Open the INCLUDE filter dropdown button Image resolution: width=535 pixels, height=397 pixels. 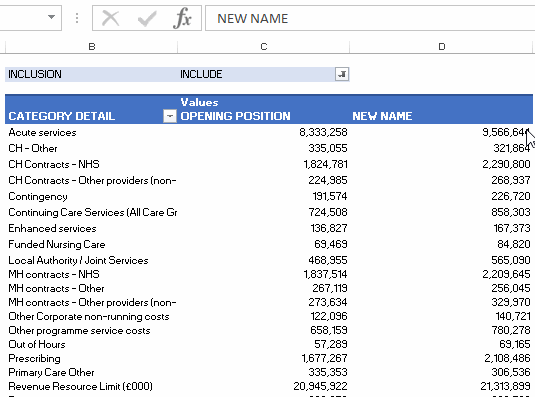[342, 74]
